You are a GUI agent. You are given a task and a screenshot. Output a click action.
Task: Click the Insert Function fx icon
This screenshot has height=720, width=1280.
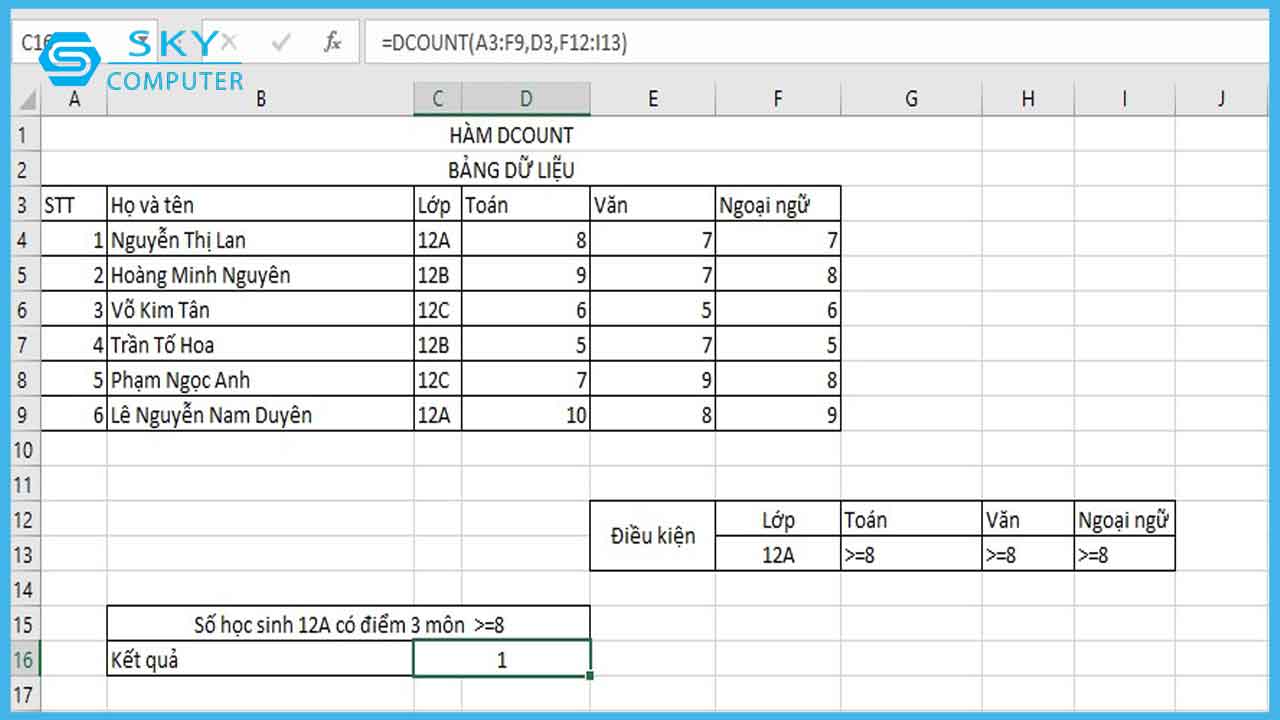[333, 42]
